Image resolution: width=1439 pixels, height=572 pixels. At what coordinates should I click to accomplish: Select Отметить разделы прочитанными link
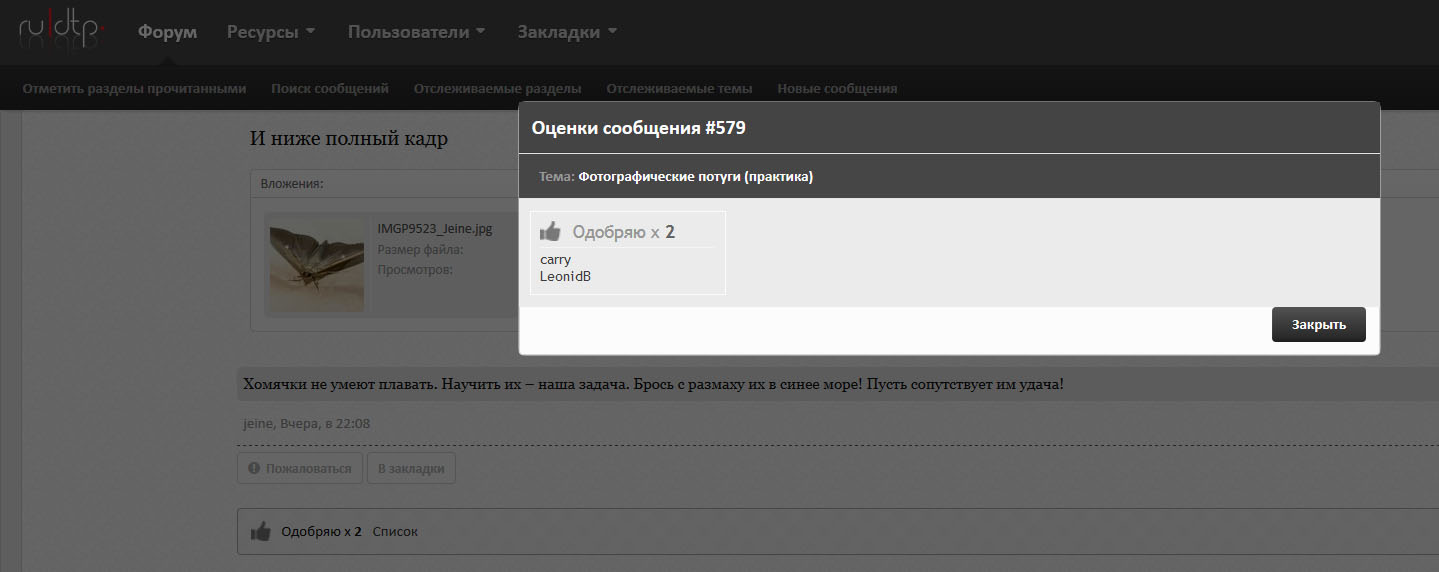134,88
